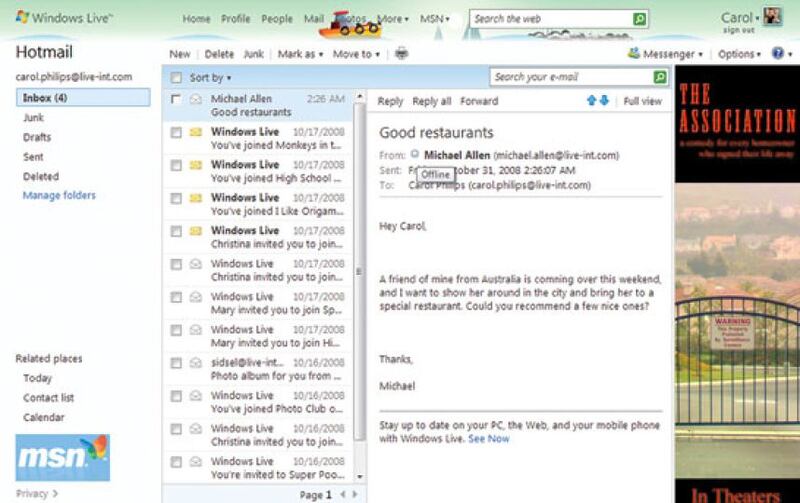Open the help question mark icon
The height and width of the screenshot is (503, 800).
tap(778, 53)
